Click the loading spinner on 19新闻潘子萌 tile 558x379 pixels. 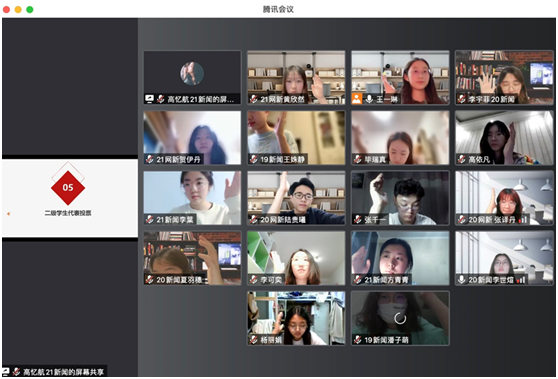(400, 318)
